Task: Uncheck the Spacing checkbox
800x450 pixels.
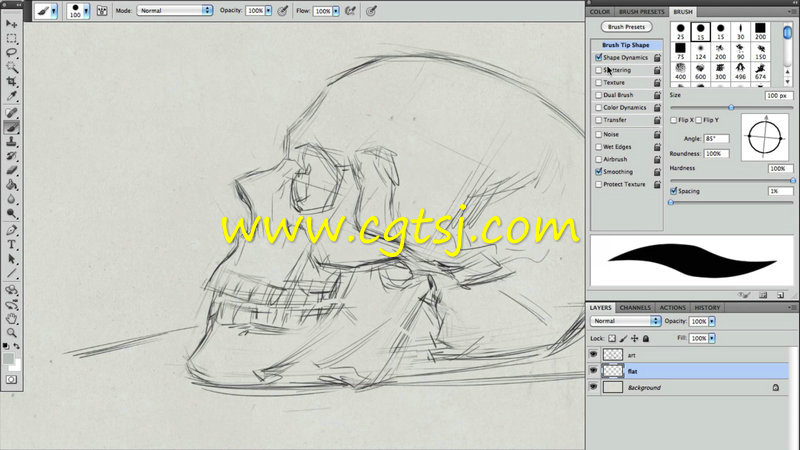Action: [673, 191]
